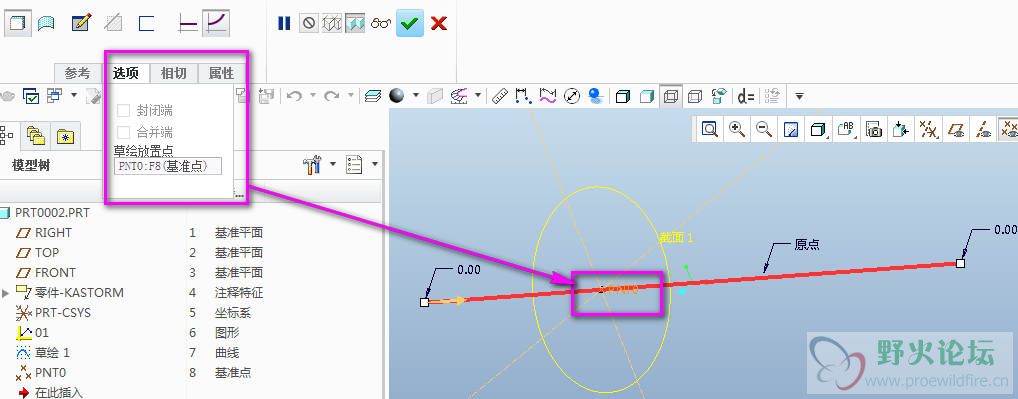Cancel feature with red X

[439, 23]
